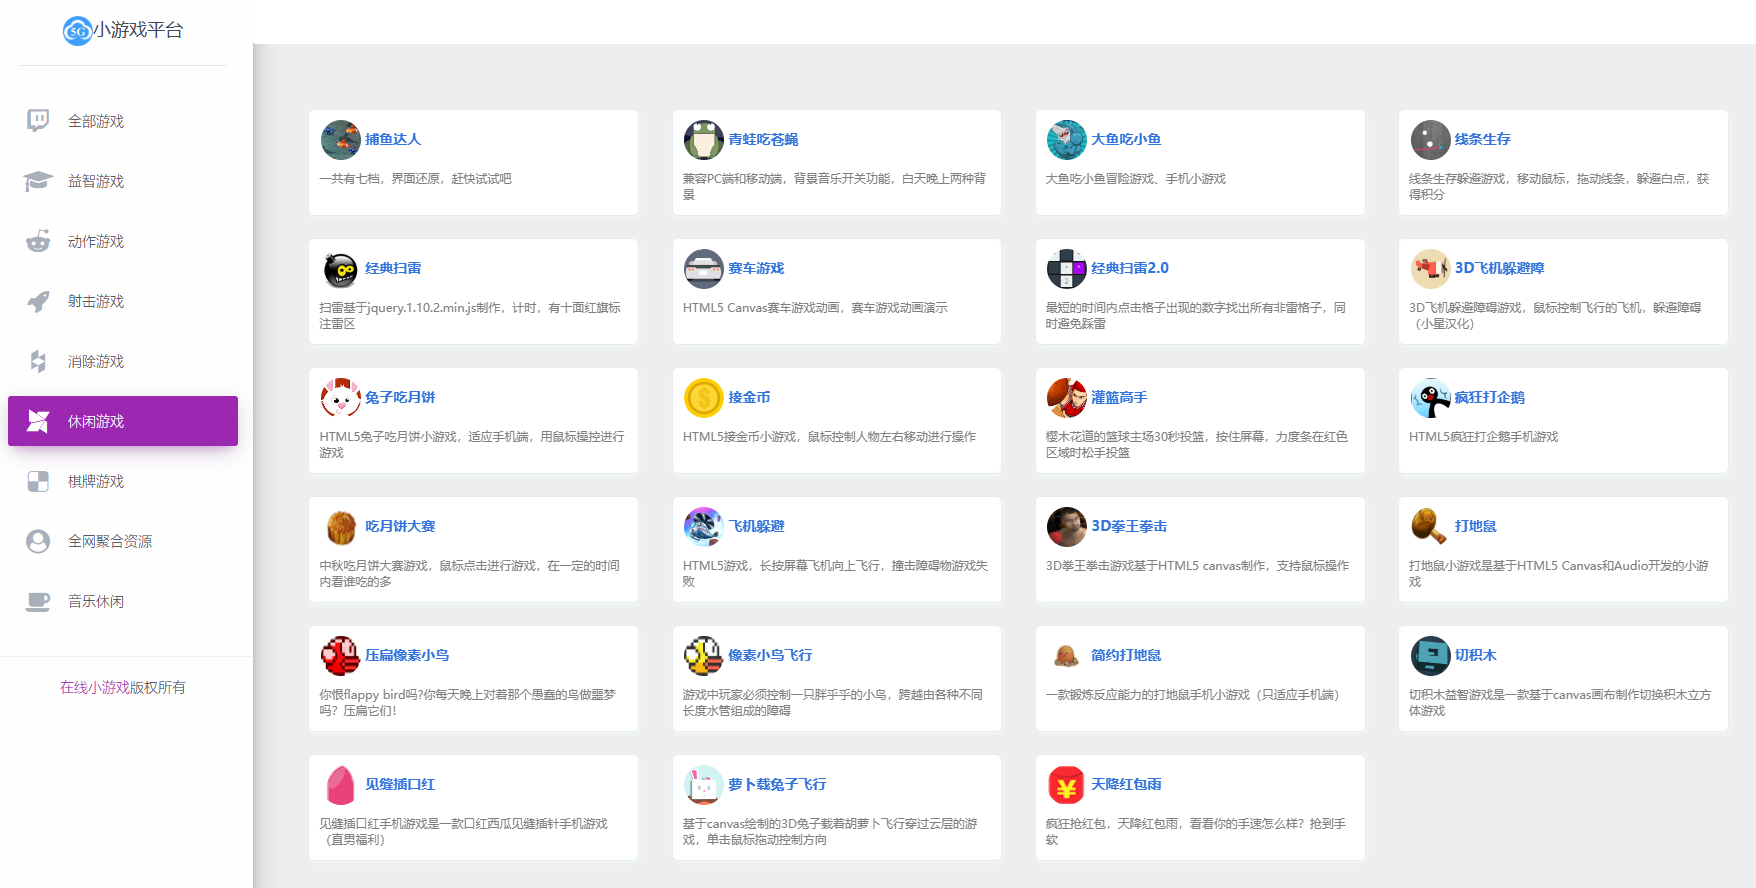Viewport: 1756px width, 888px height.
Task: Click the 小游戏平台 site logo
Action: tap(123, 30)
